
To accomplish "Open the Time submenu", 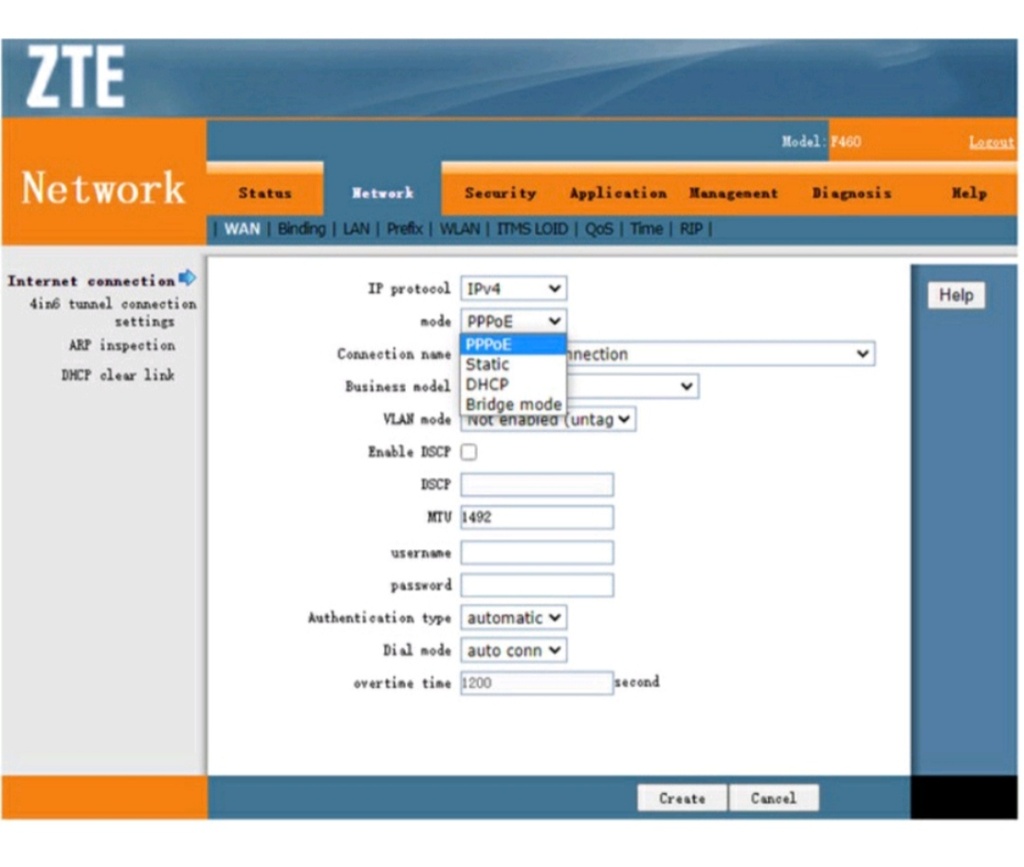I will 647,229.
